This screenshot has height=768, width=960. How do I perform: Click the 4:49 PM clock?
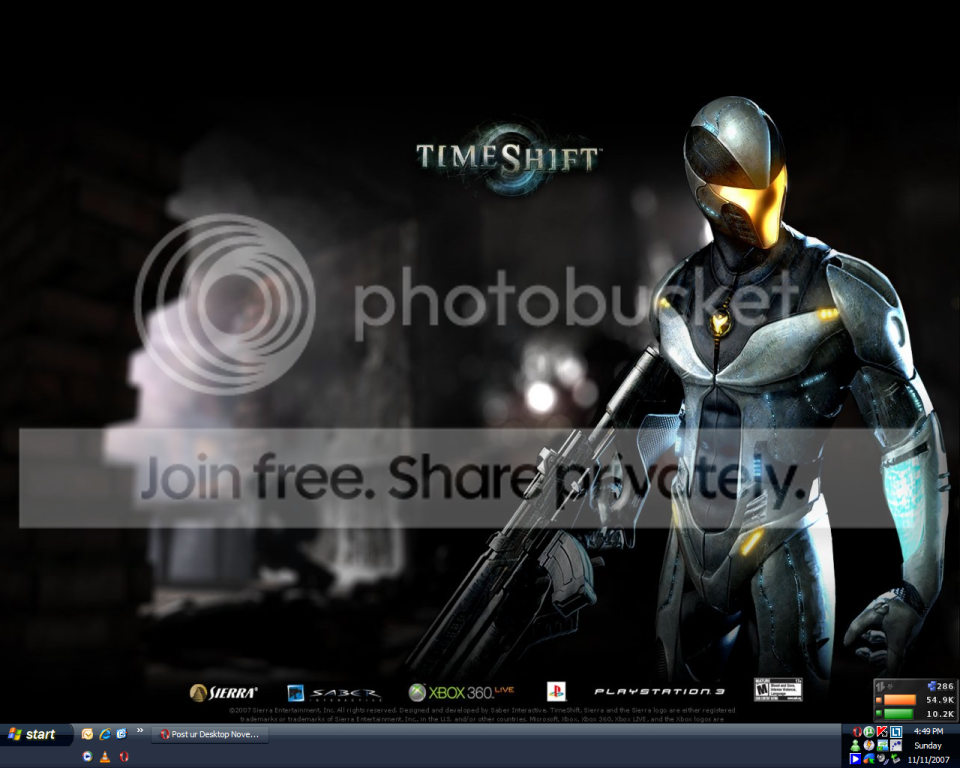pos(928,731)
